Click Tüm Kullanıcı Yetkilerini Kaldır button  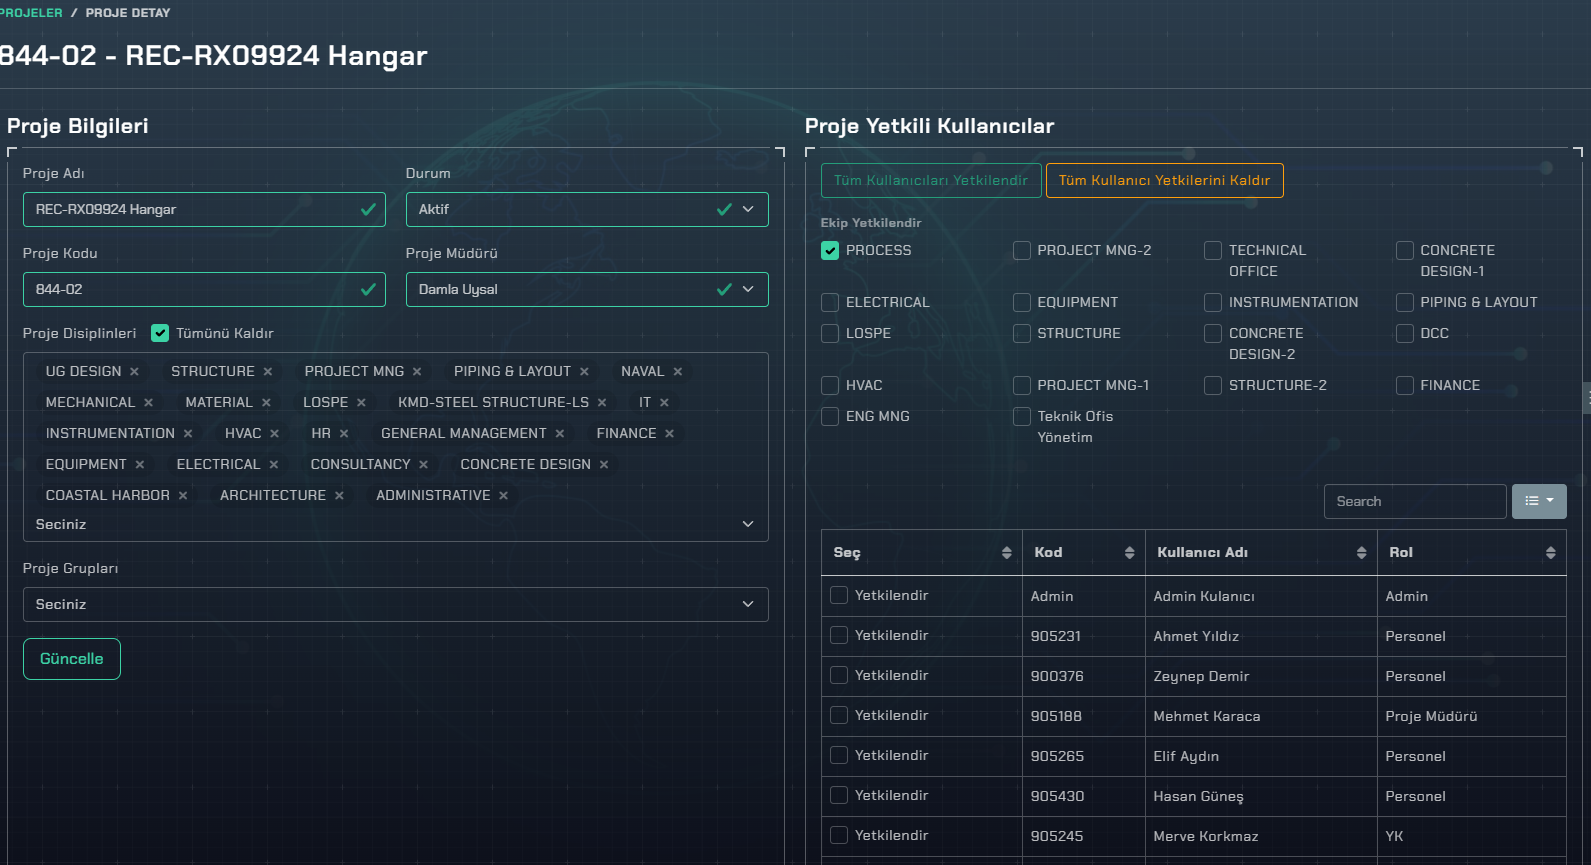click(x=1164, y=181)
